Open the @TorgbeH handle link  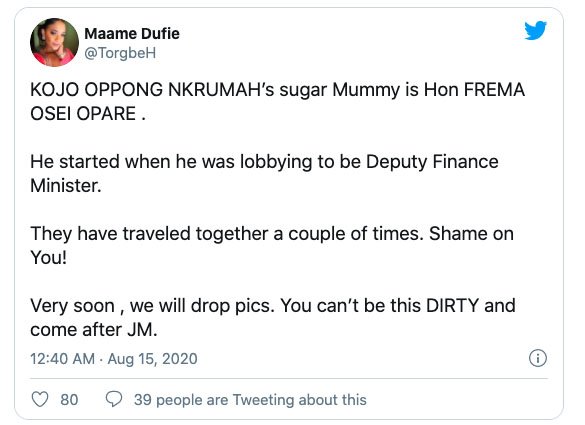tap(120, 53)
